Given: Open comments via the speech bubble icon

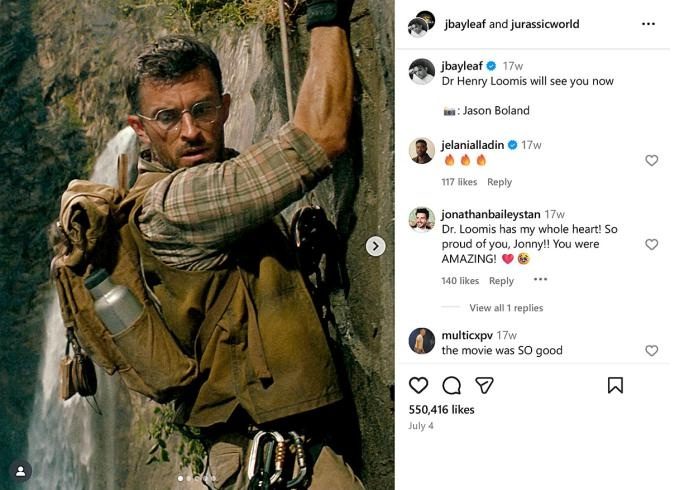Looking at the screenshot, I should point(451,385).
